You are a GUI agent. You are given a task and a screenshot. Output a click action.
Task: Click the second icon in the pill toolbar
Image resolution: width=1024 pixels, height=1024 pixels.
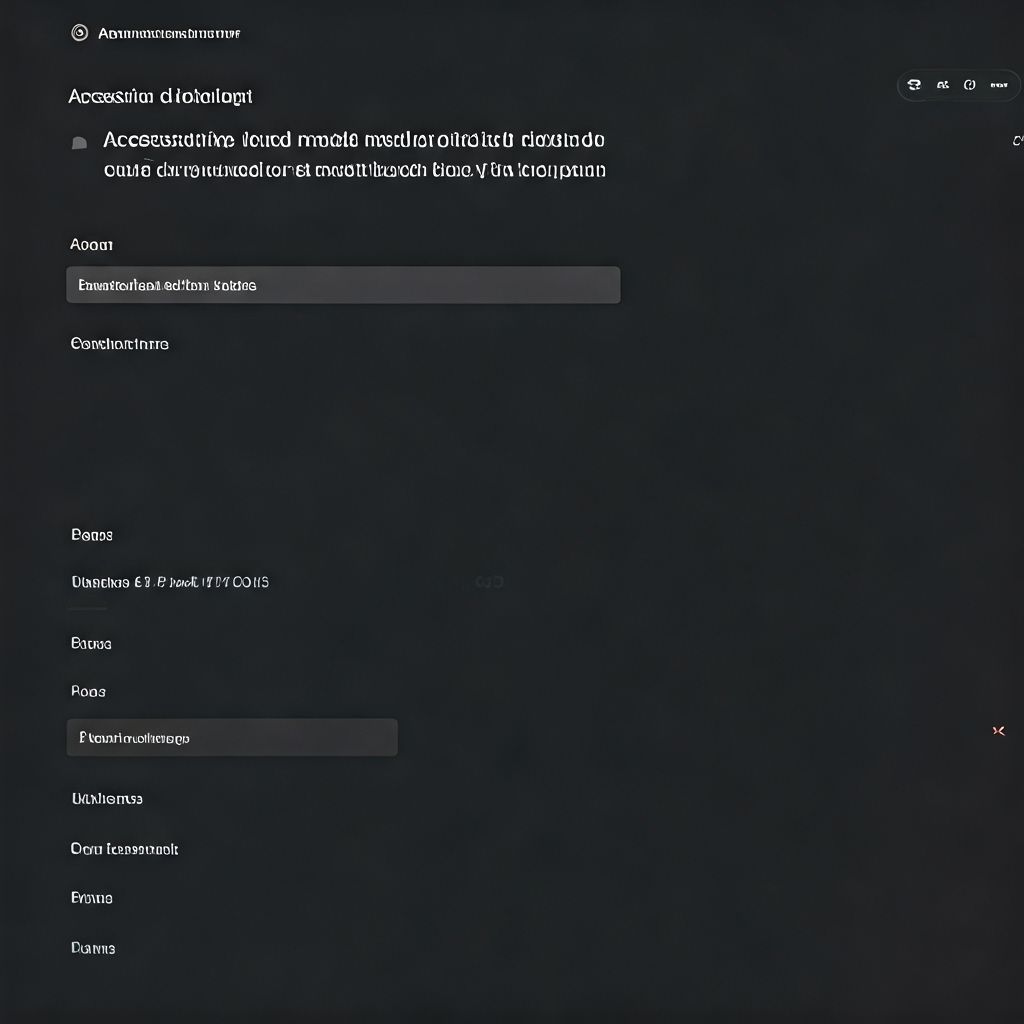942,86
